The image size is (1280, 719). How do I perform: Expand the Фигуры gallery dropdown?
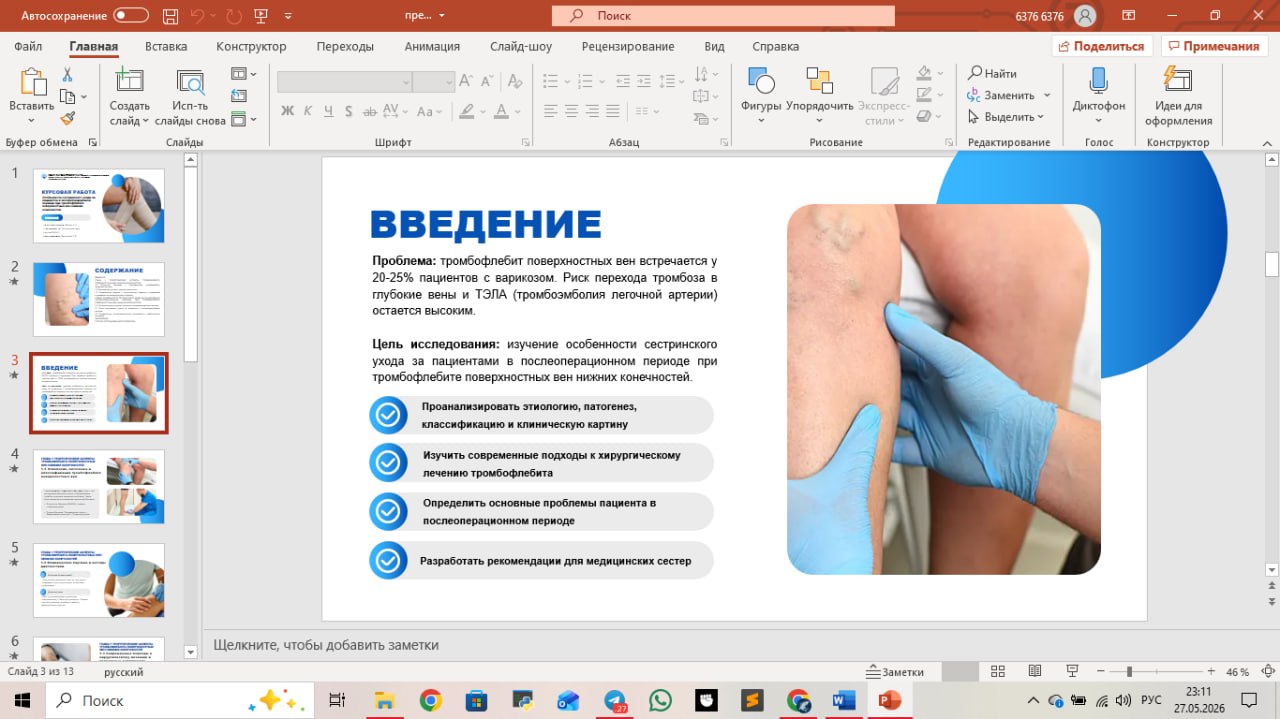(761, 121)
